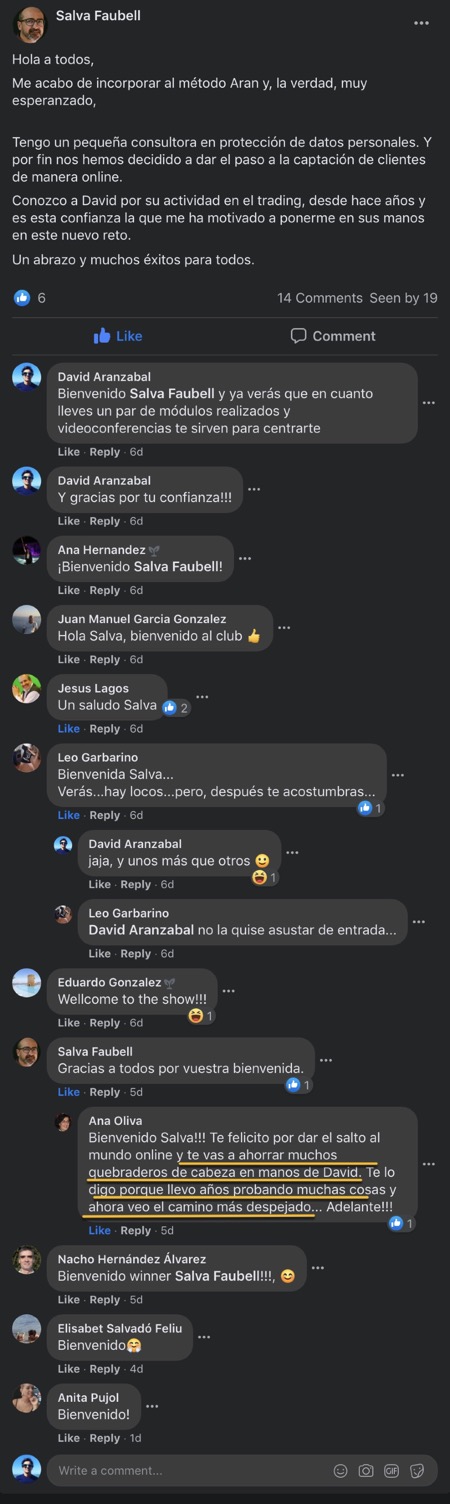This screenshot has width=450, height=1504.
Task: Open Salva Faubell's profile picture in header
Action: click(x=29, y=22)
